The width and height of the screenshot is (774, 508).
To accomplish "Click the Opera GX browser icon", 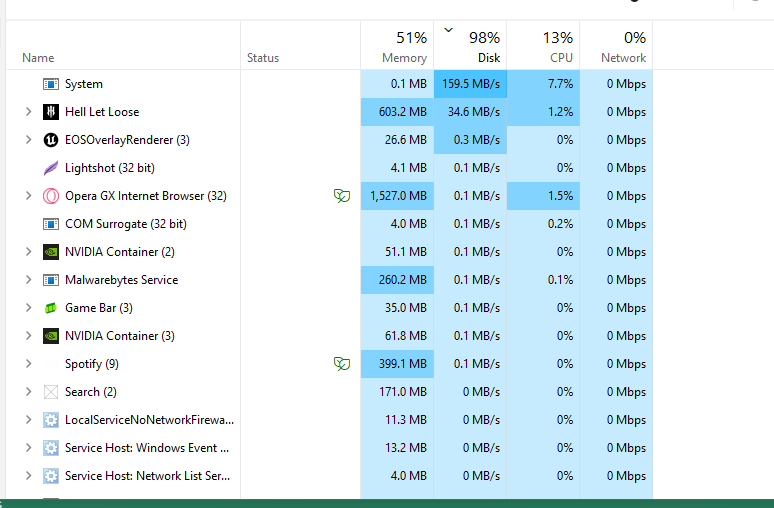I will point(51,196).
